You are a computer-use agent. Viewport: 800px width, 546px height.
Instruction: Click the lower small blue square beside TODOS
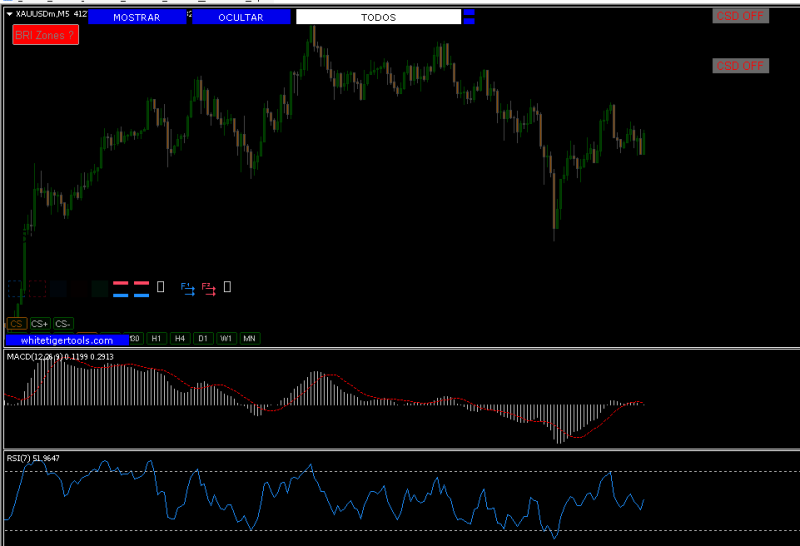[x=469, y=21]
